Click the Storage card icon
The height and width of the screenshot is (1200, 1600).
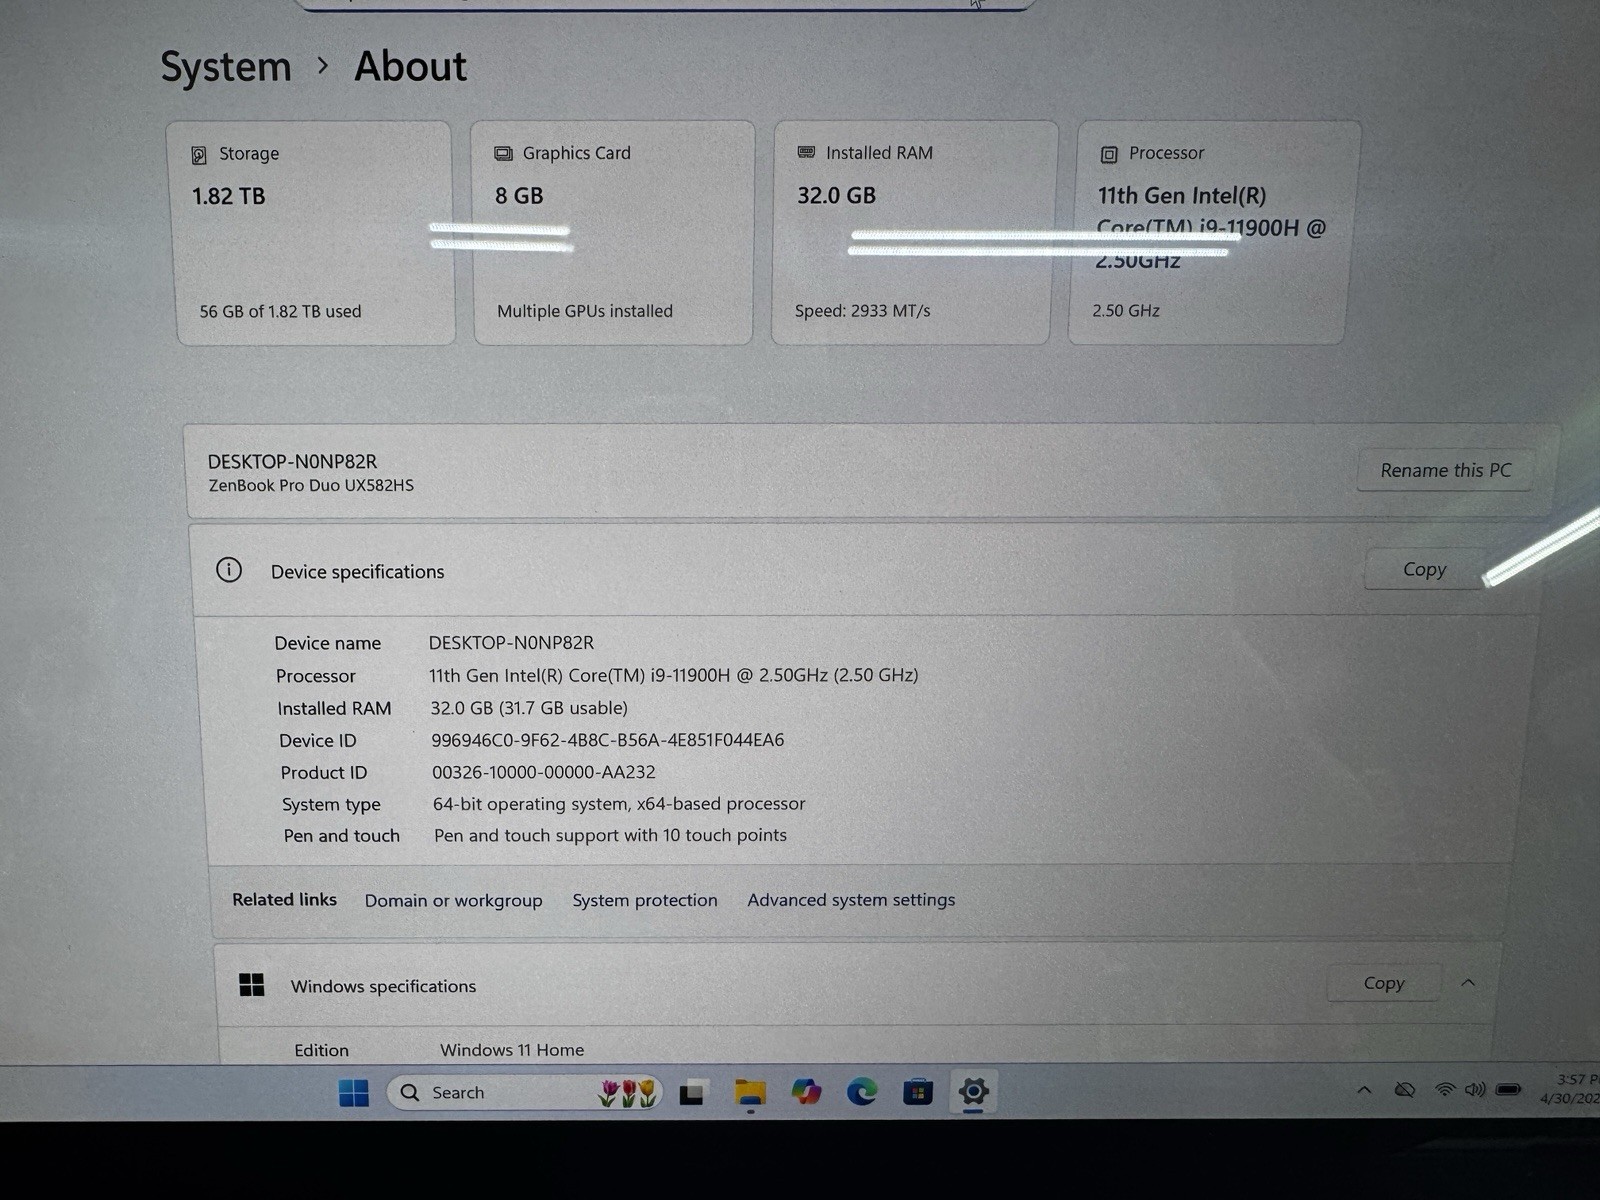click(x=199, y=155)
